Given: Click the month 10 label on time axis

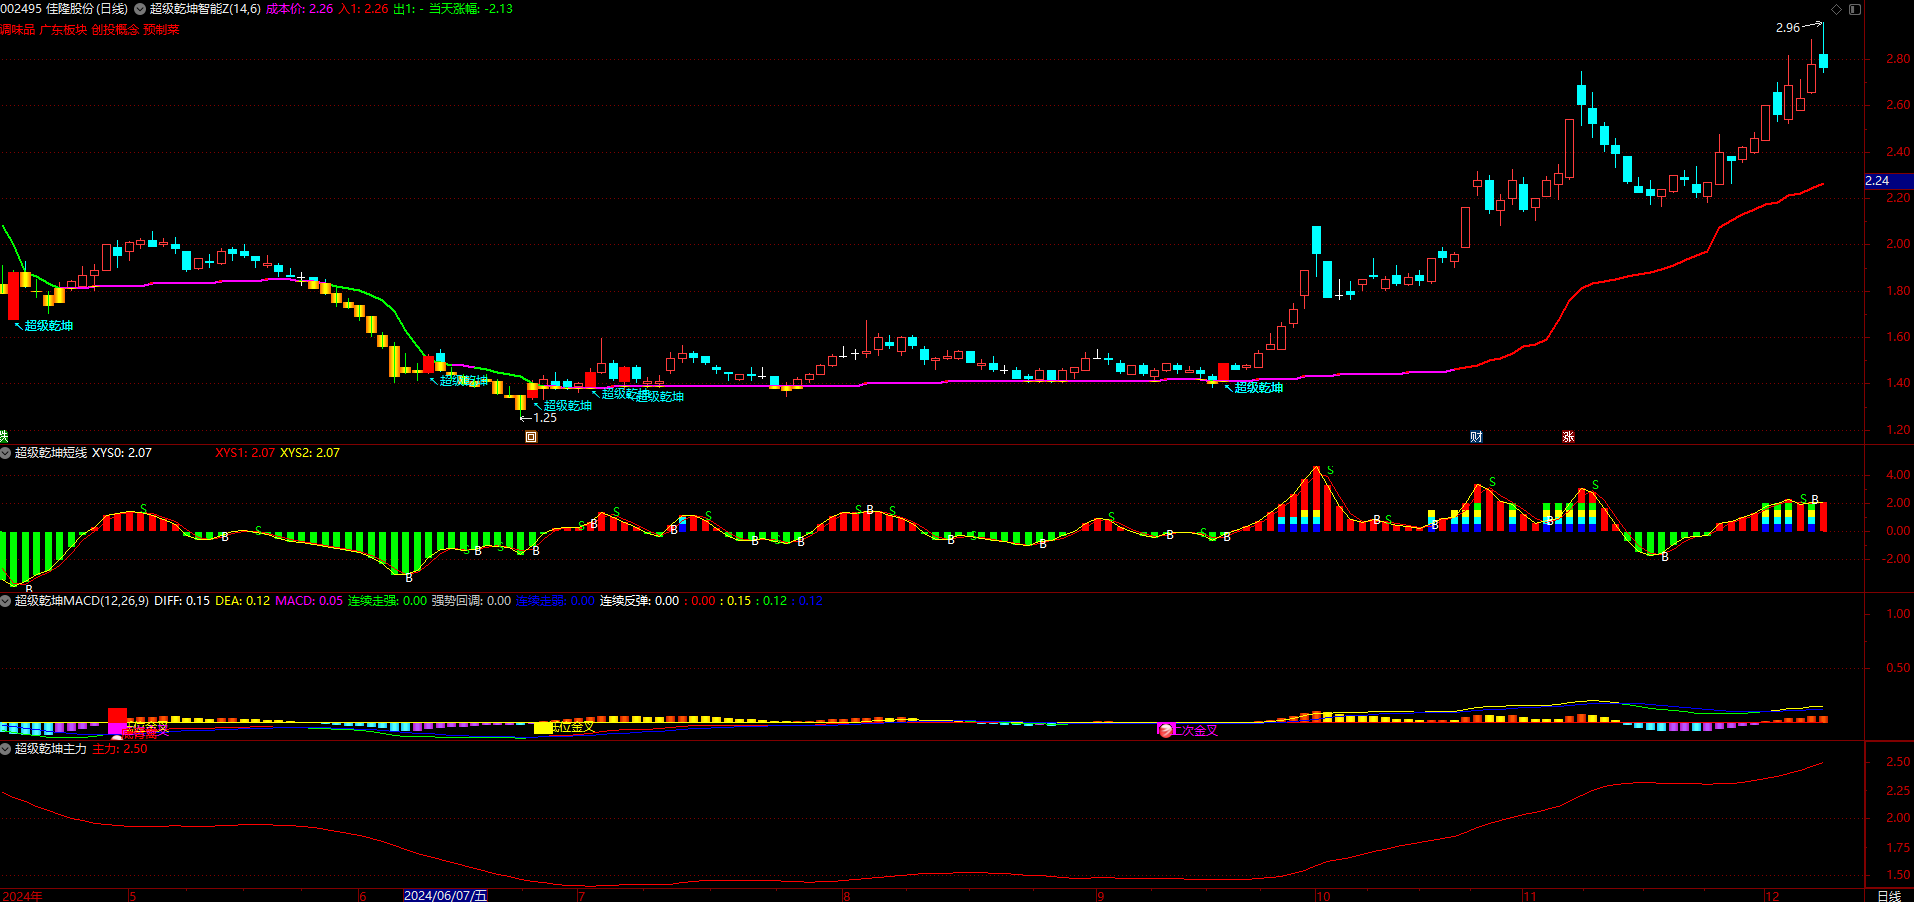Looking at the screenshot, I should tap(1323, 896).
